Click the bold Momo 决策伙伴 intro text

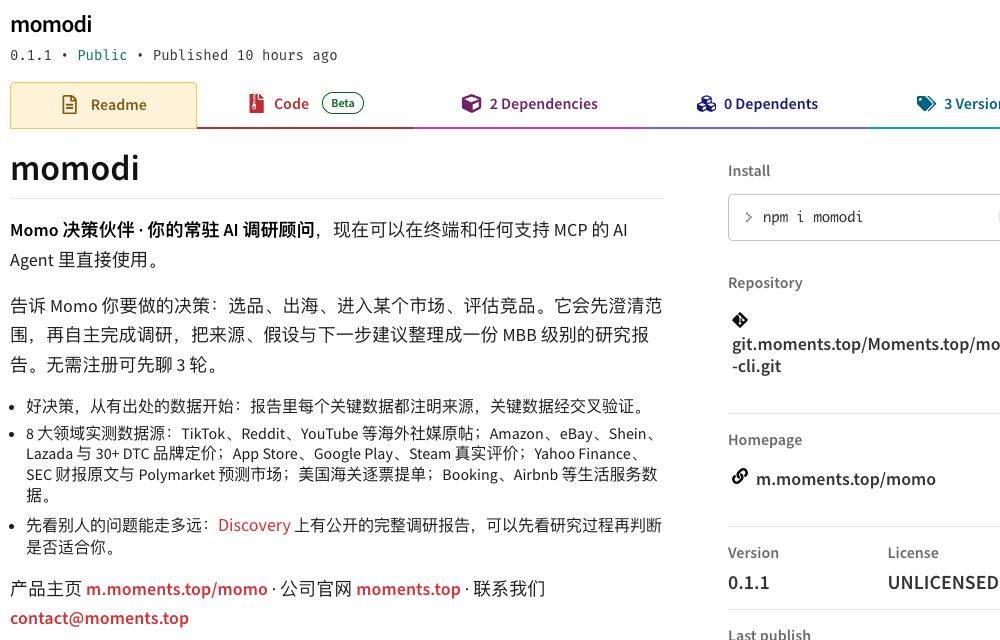pos(162,230)
